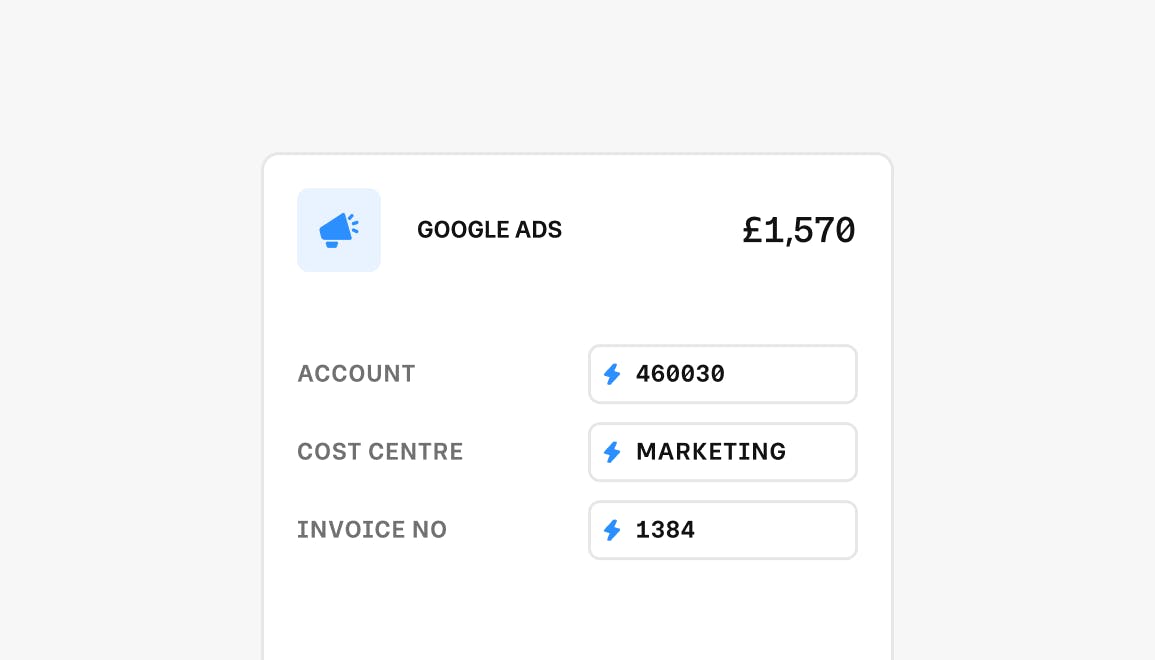Click the lightning bolt beside 1384

612,530
